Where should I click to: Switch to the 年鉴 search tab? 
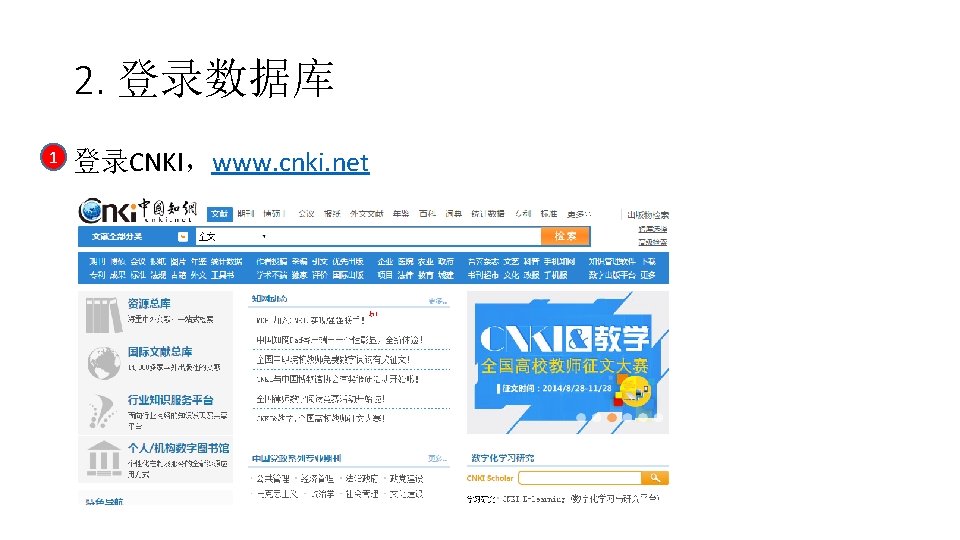401,214
